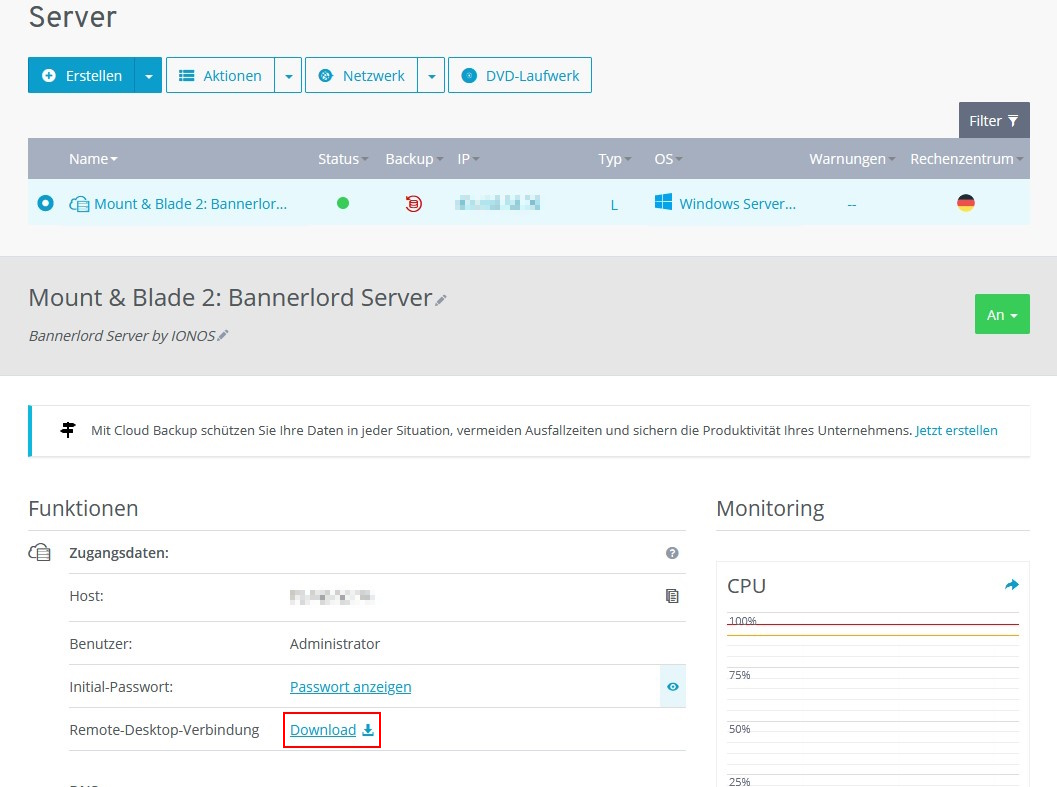Select the Bannerlord server radio button

(45, 203)
